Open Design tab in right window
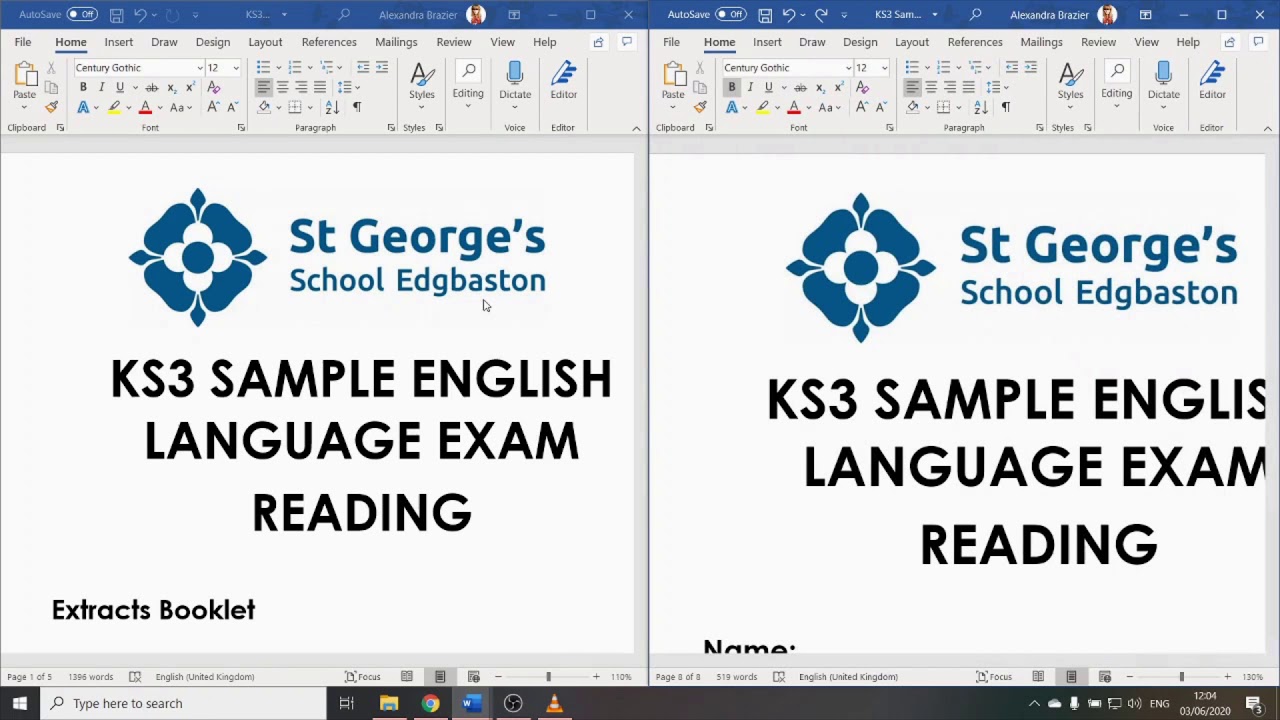Viewport: 1280px width, 720px height. tap(860, 42)
